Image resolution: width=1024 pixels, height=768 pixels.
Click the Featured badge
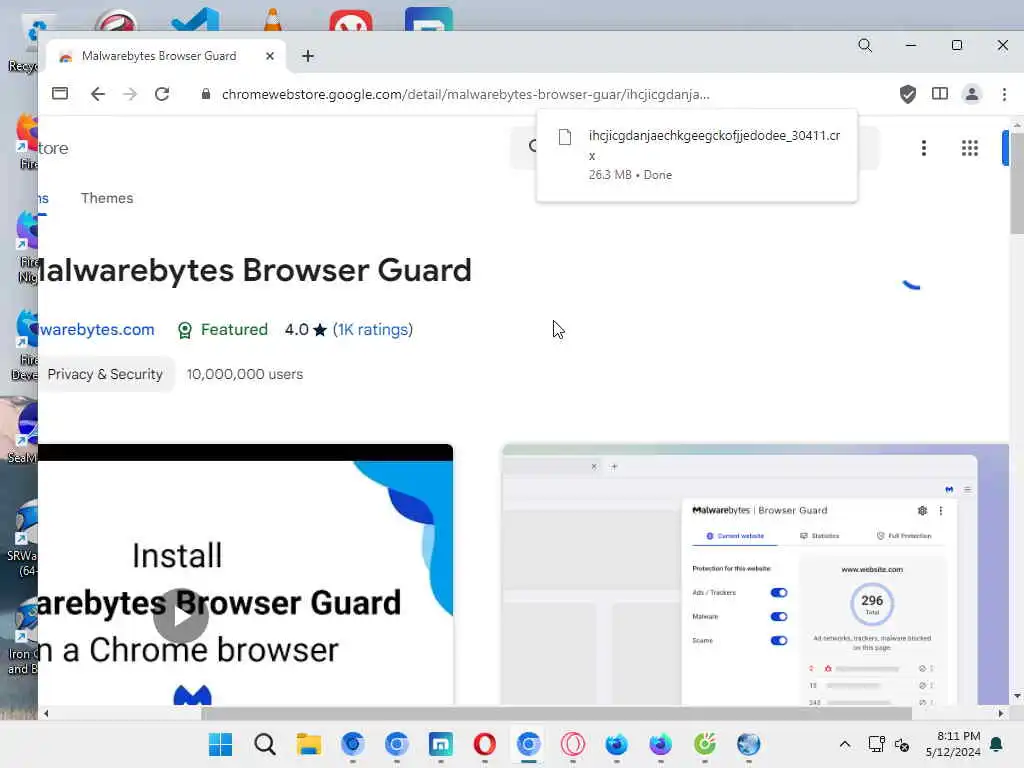[223, 329]
